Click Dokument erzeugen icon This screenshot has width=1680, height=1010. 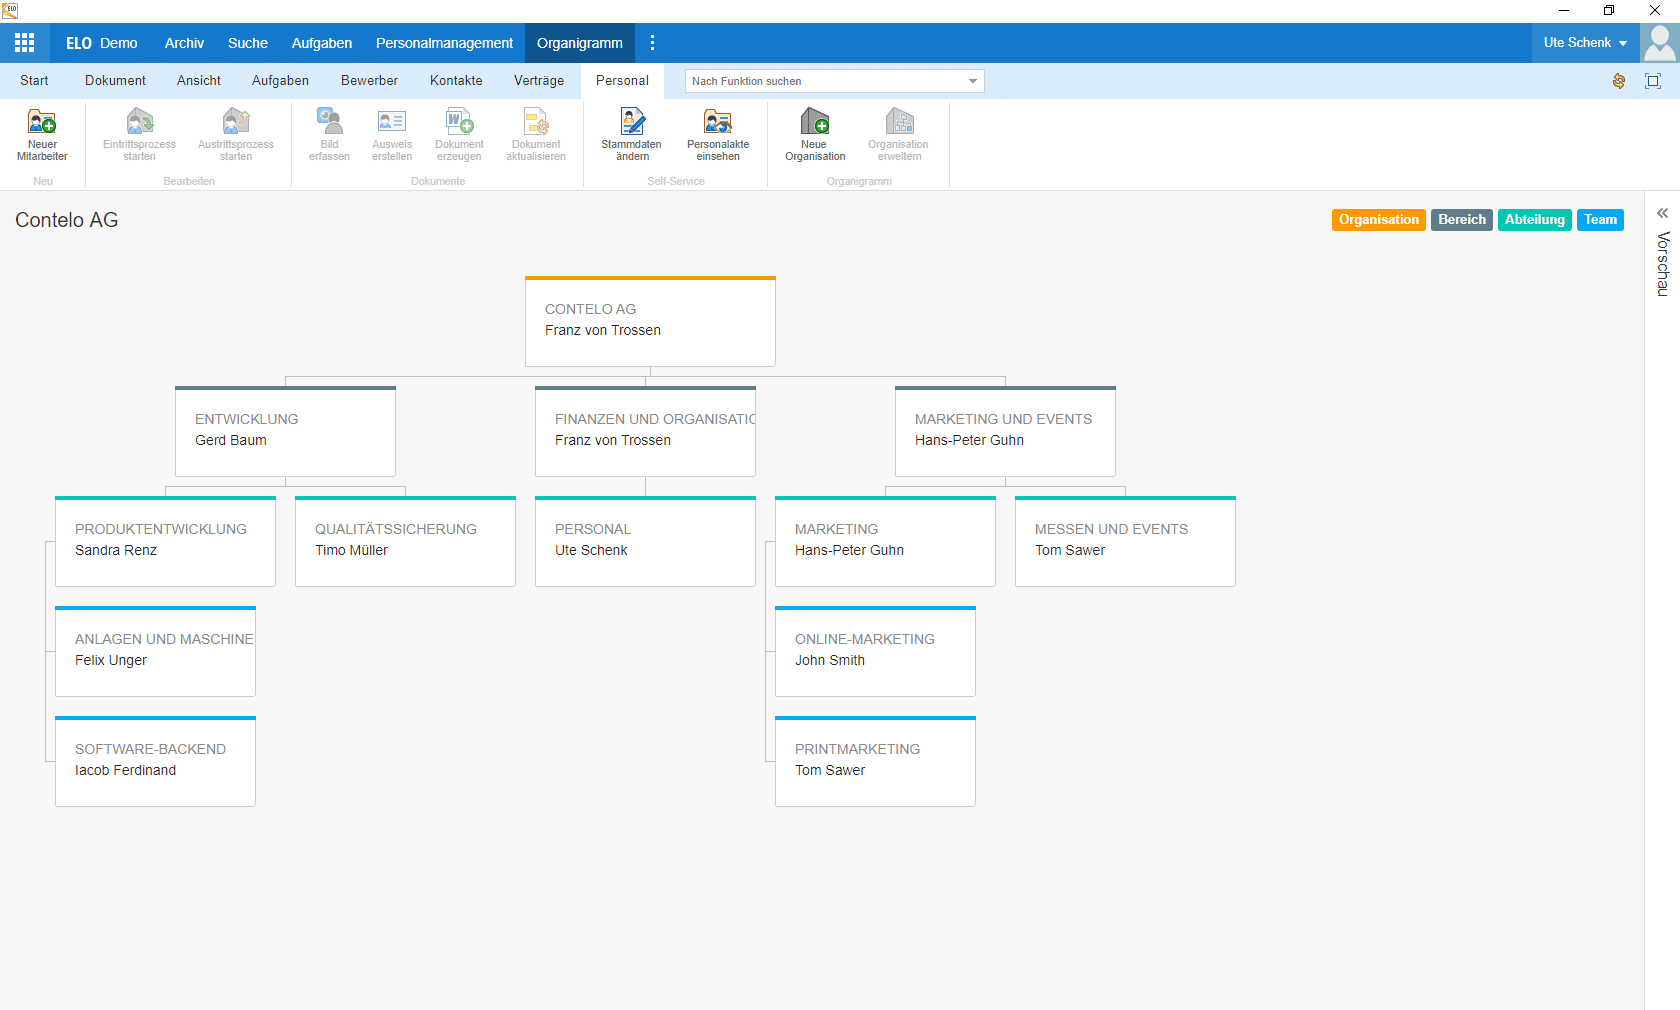459,135
